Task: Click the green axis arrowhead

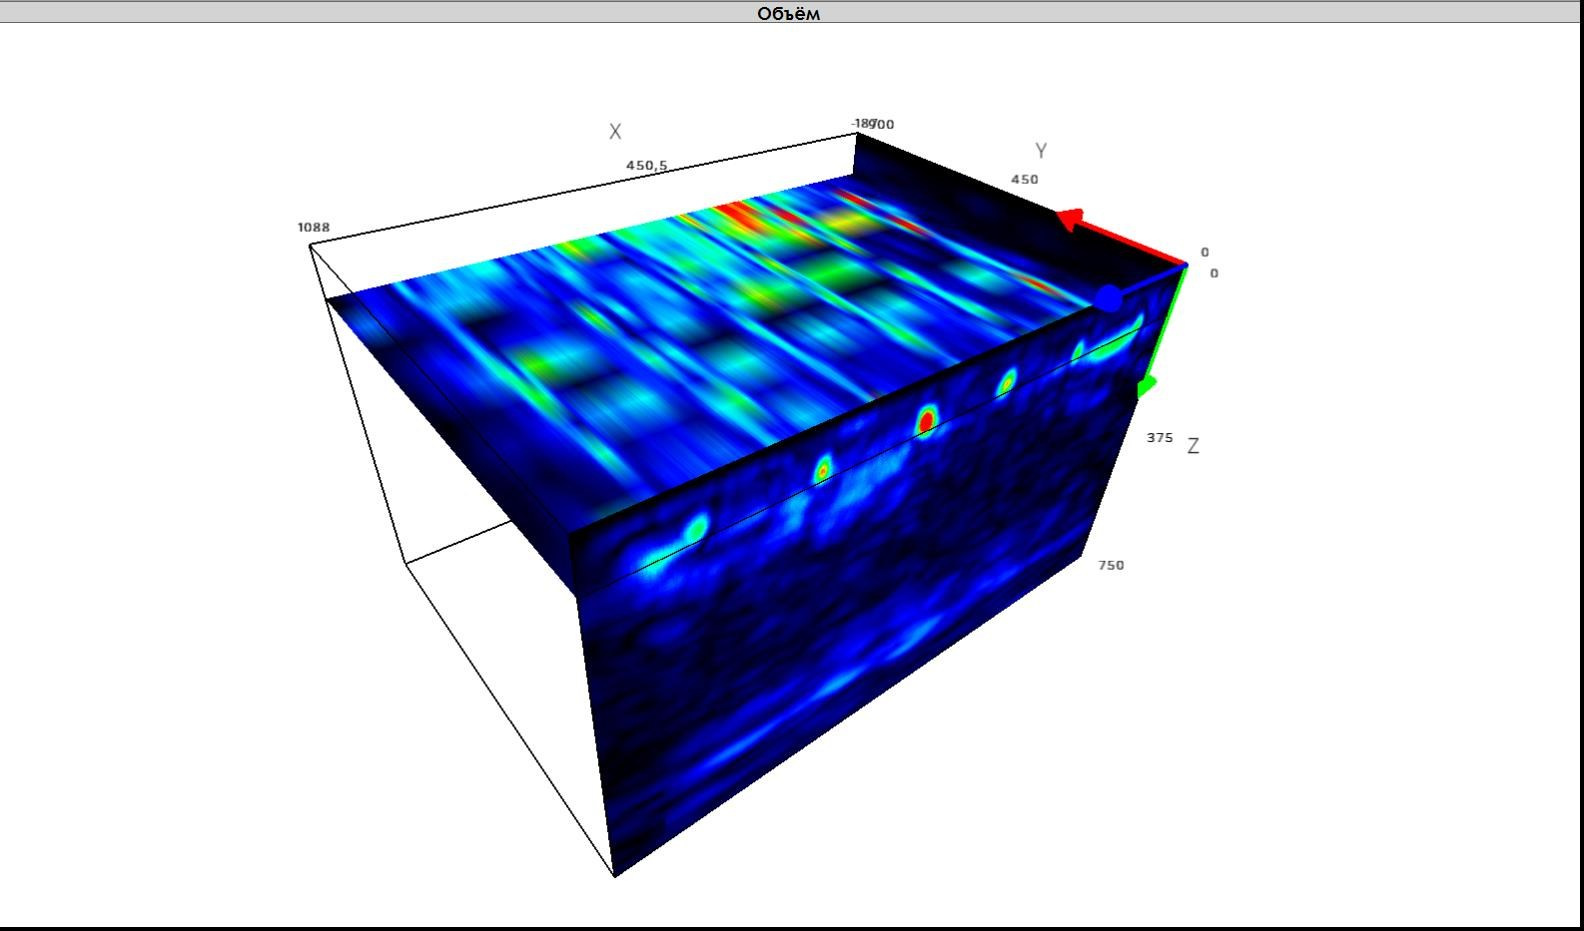Action: [x=1146, y=385]
